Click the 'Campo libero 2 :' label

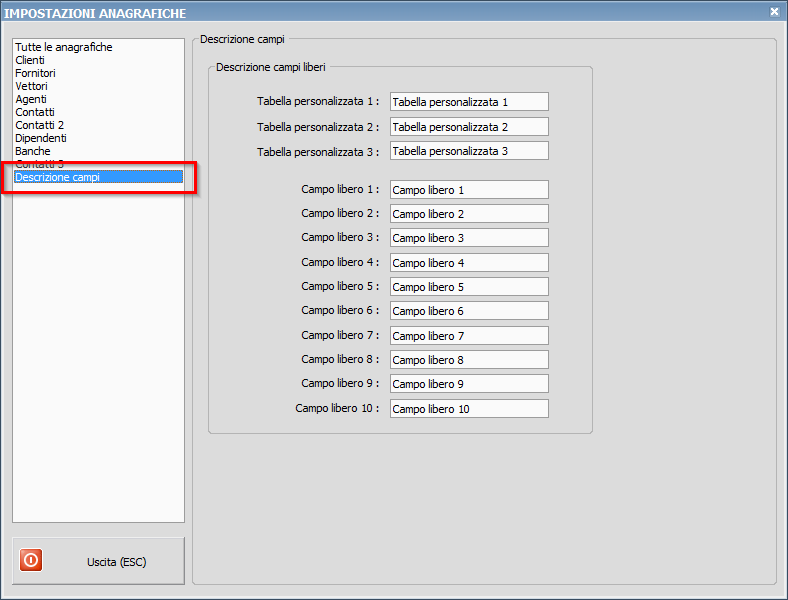pos(340,213)
